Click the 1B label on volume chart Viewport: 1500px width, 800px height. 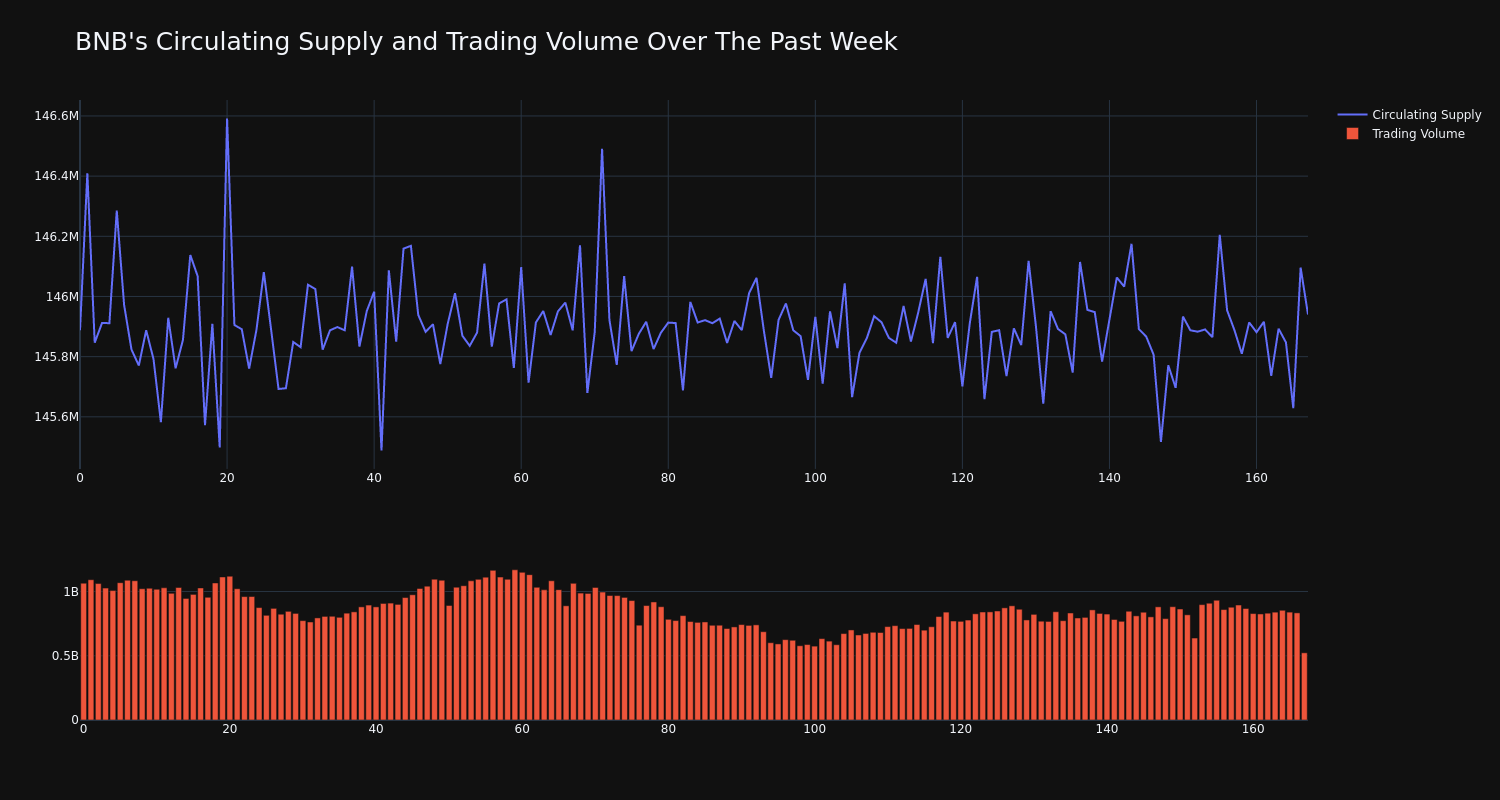(71, 592)
